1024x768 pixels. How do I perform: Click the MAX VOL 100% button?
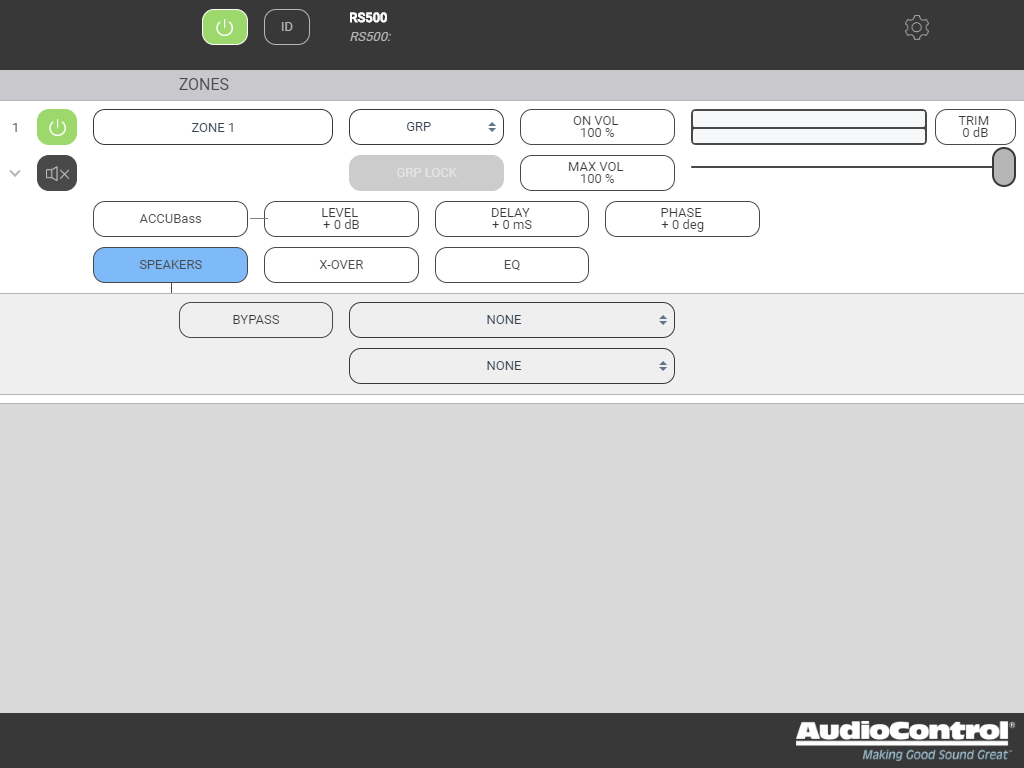tap(597, 173)
